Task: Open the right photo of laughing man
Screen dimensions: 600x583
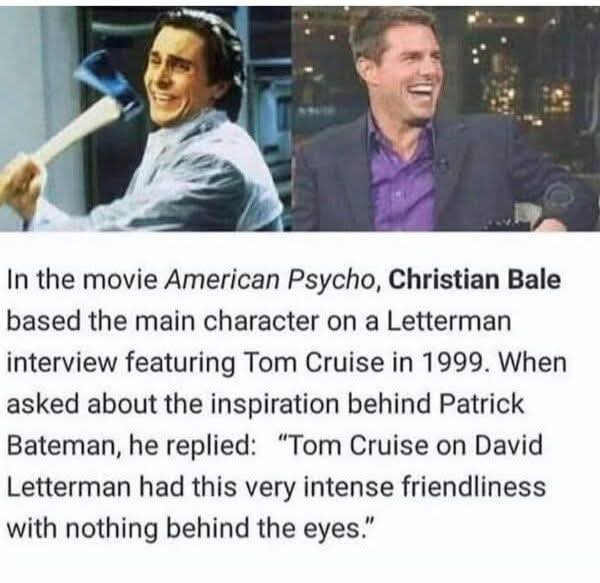Action: 446,119
